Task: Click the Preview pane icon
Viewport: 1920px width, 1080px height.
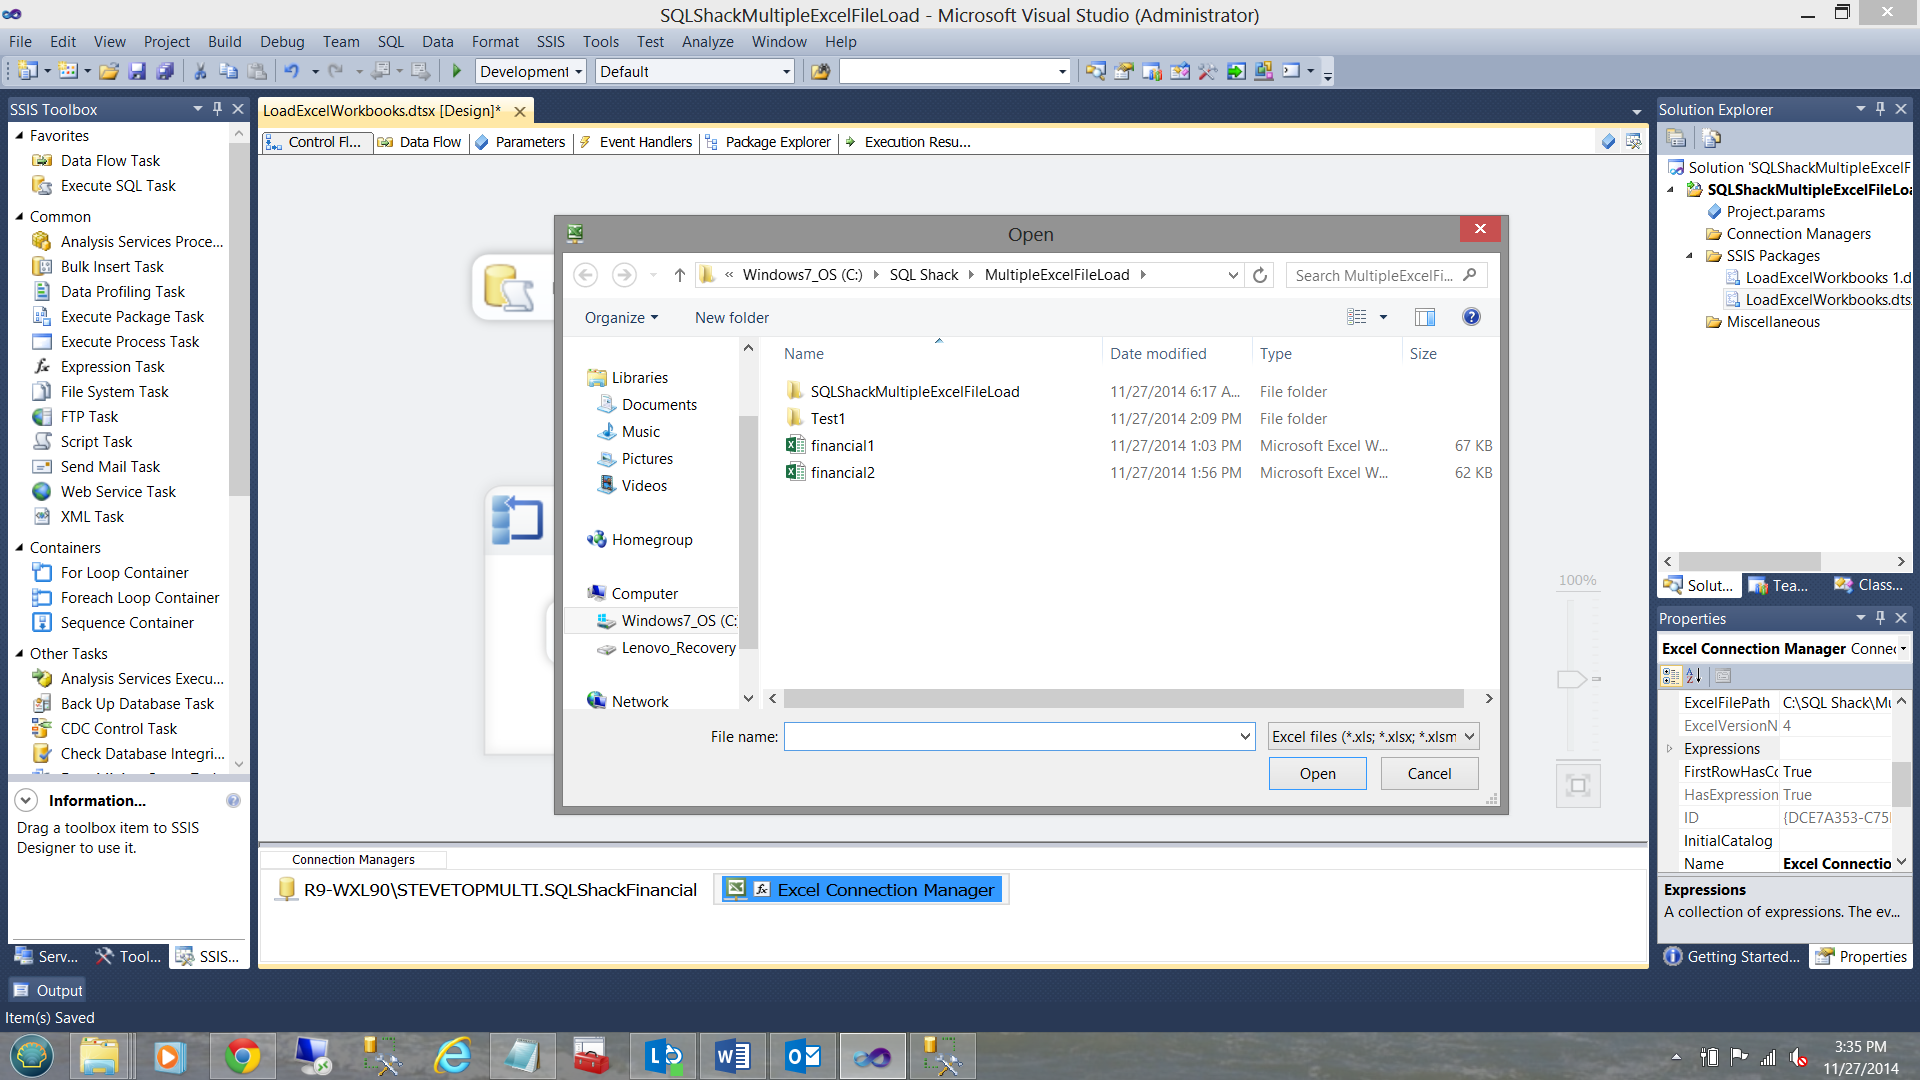Action: click(x=1424, y=317)
